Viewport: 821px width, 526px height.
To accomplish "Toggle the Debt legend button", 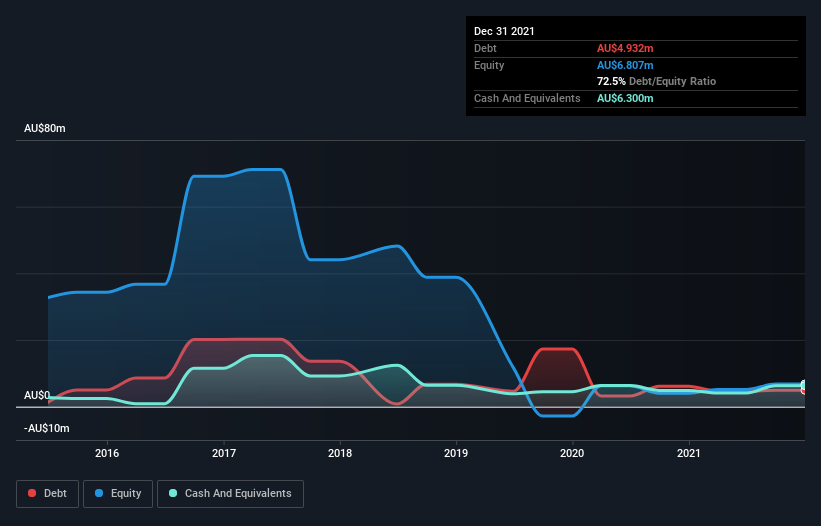I will pos(48,494).
